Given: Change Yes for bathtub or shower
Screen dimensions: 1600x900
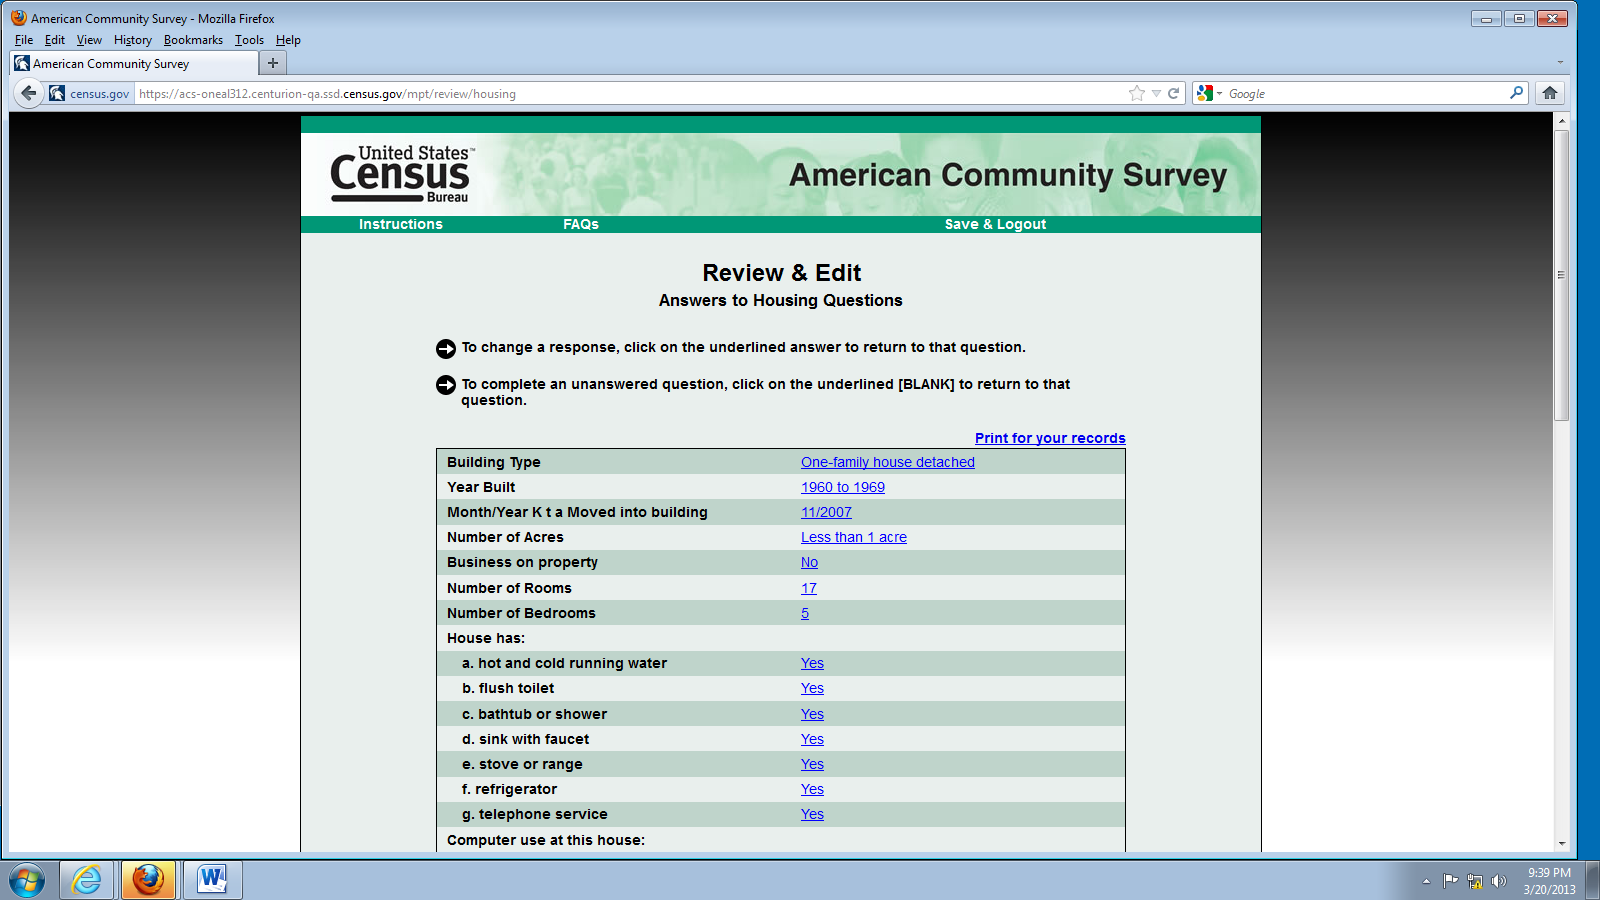Looking at the screenshot, I should click(x=812, y=714).
